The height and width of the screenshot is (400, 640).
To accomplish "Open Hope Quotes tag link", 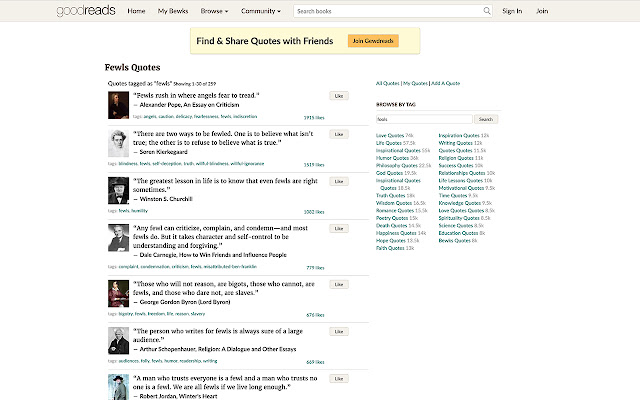I will click(x=391, y=240).
